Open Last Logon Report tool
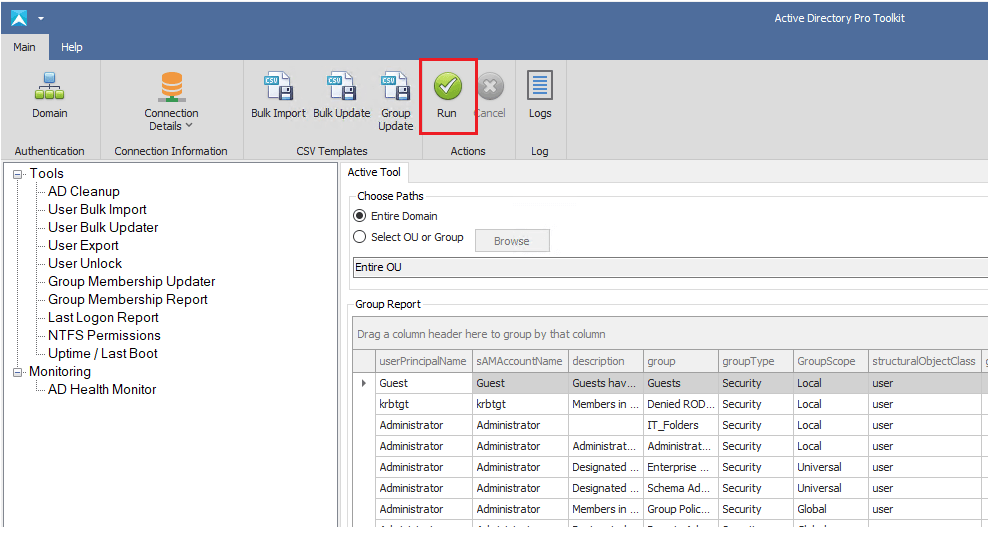The width and height of the screenshot is (988, 536). tap(103, 317)
